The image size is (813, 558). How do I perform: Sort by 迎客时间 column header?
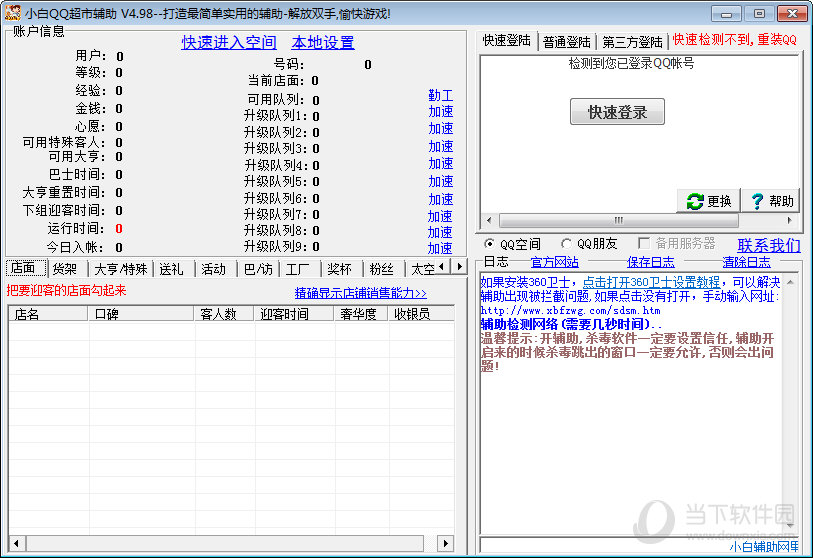(294, 313)
